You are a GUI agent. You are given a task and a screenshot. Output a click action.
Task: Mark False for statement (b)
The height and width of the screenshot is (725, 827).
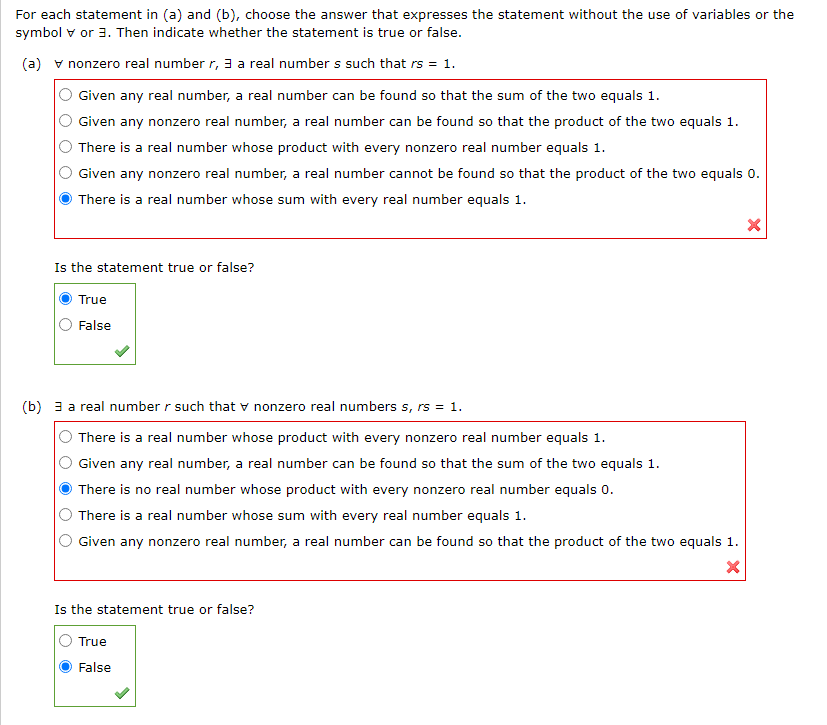tap(64, 666)
